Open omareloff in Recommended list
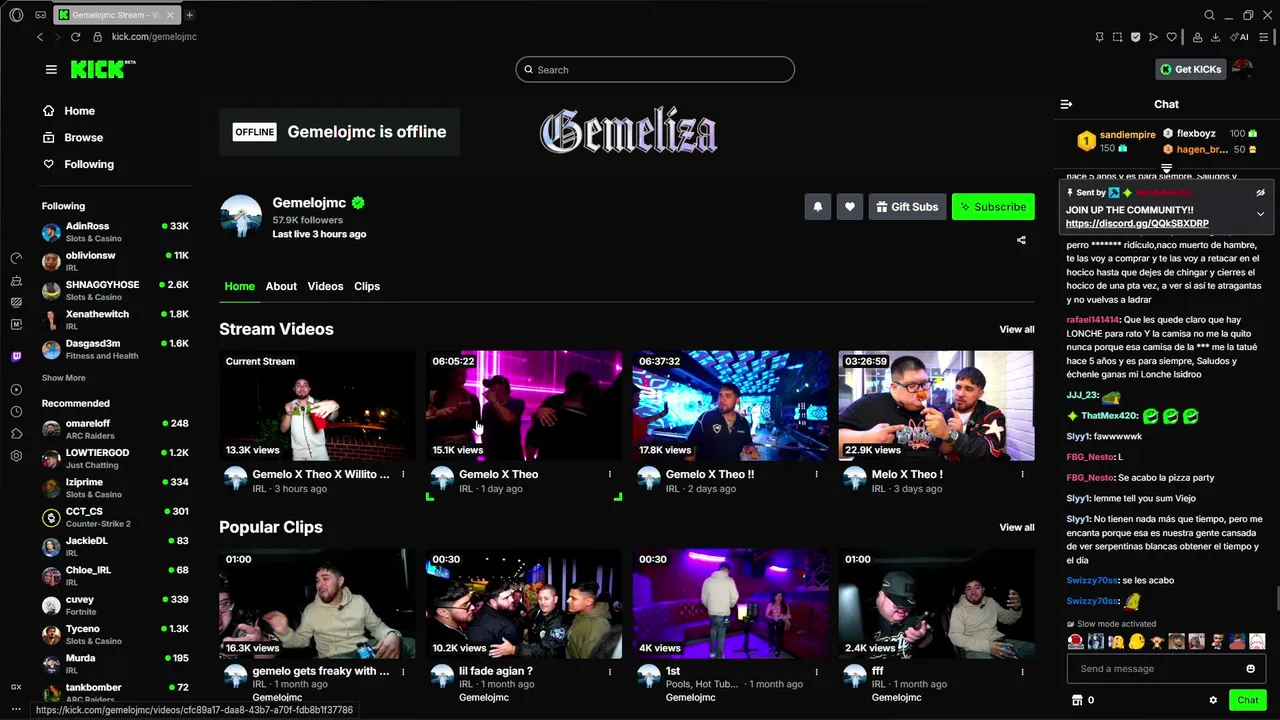 [x=115, y=429]
